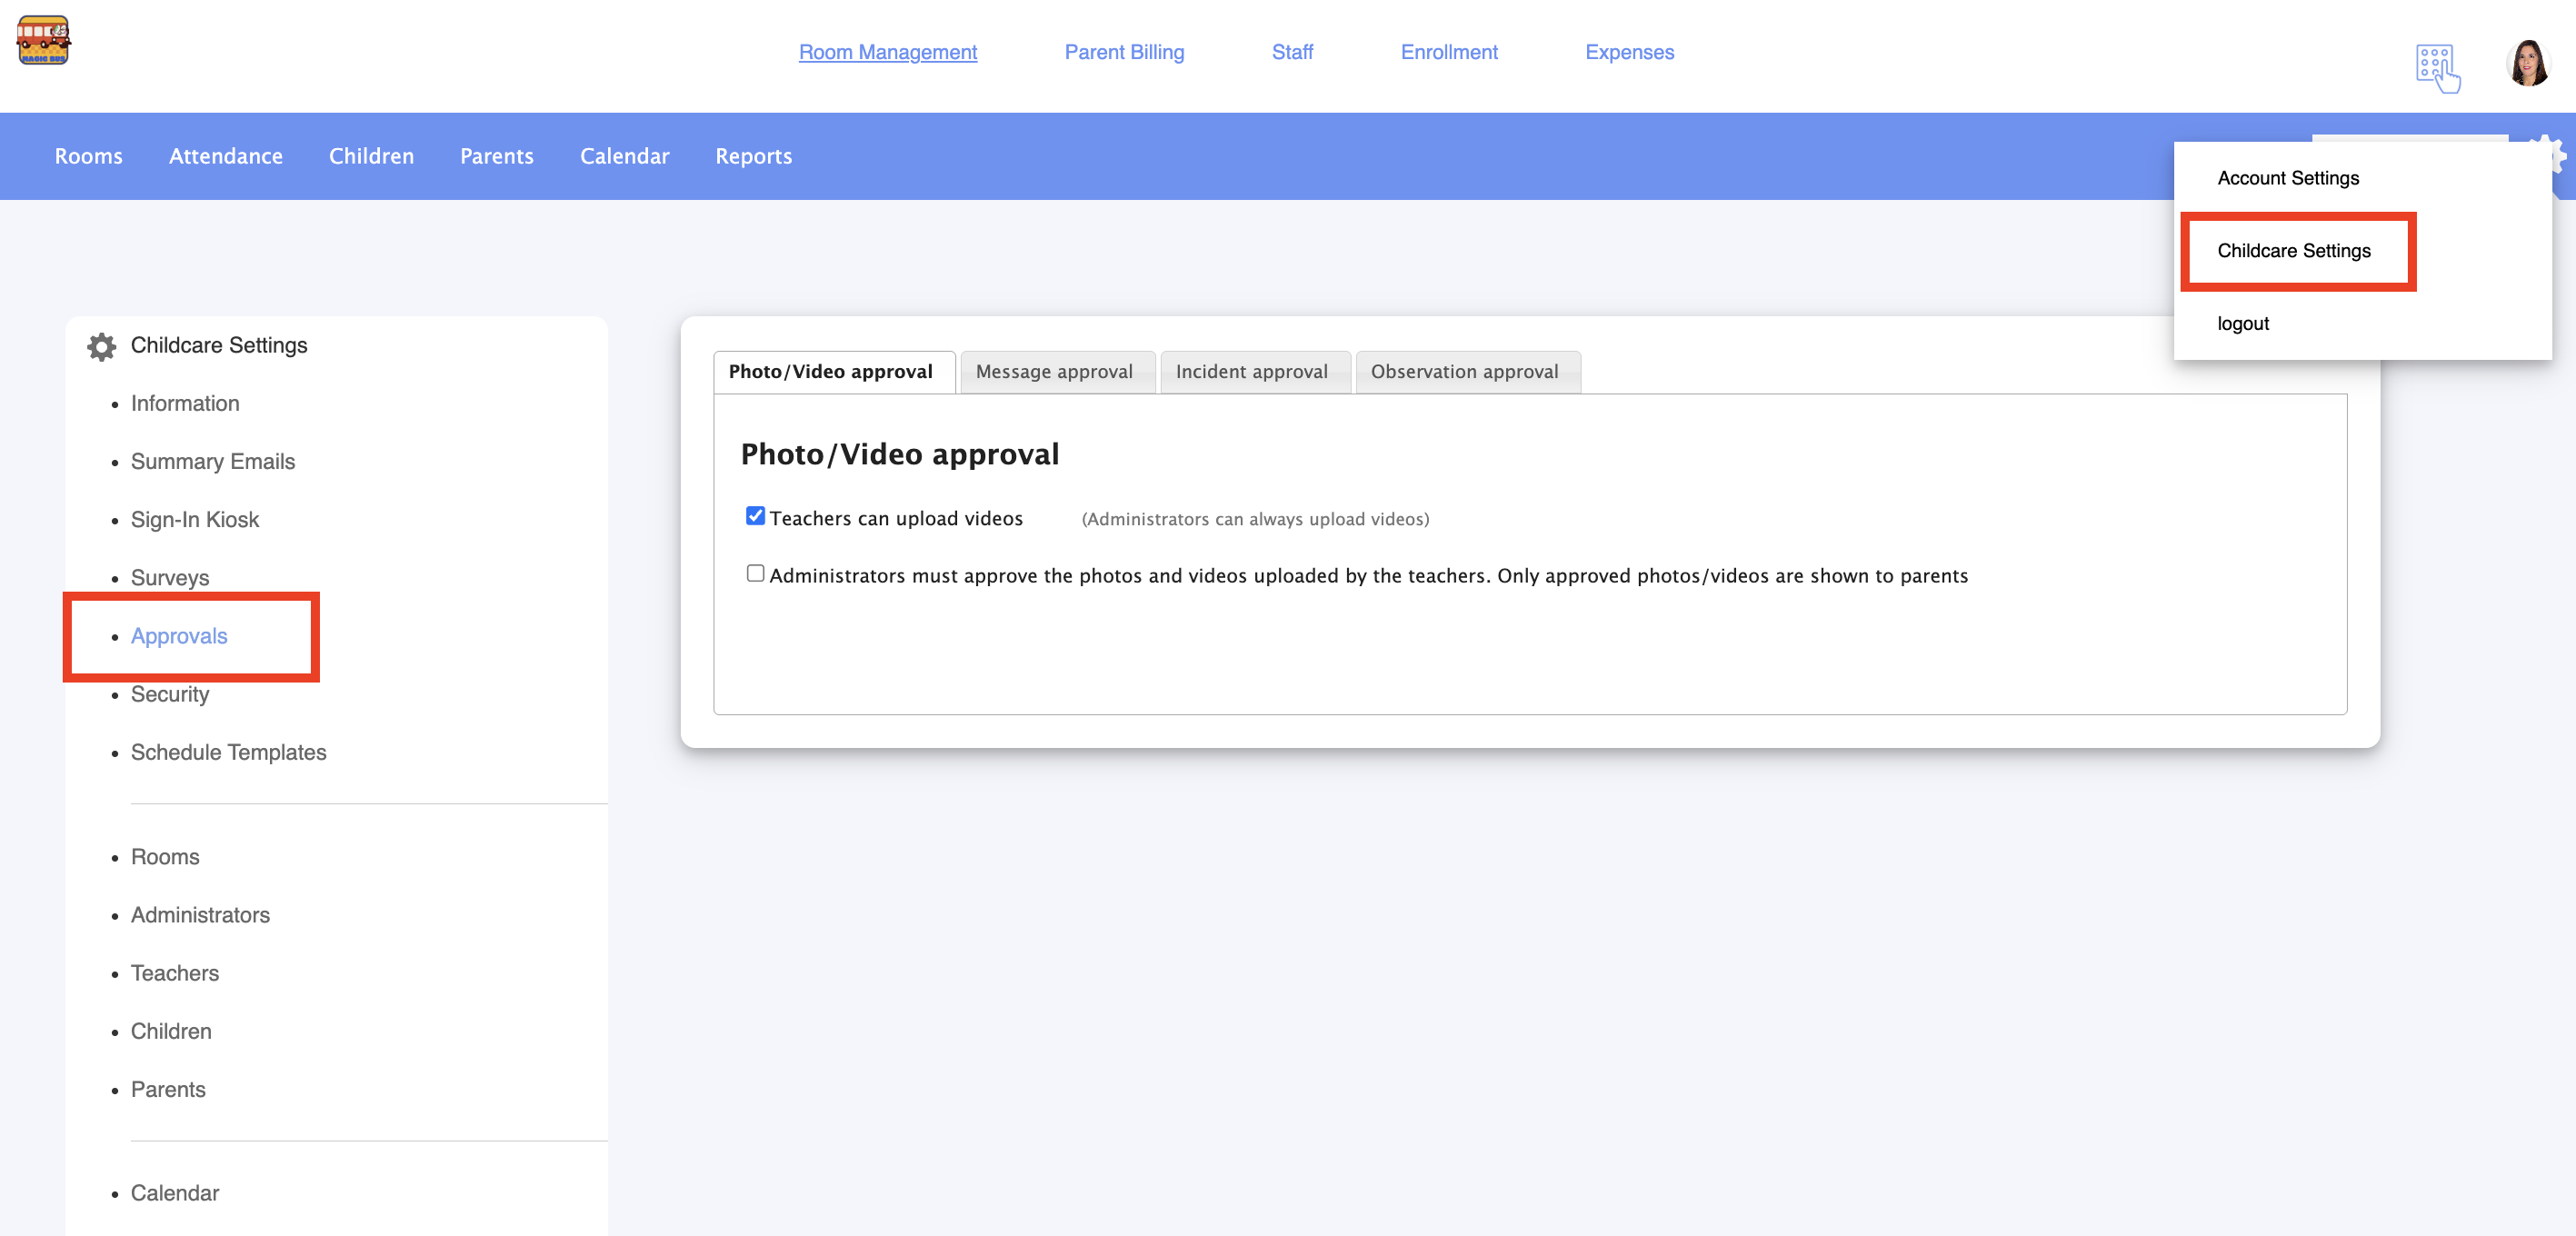Viewport: 2576px width, 1236px height.
Task: Choose Account Settings from dropdown menu
Action: 2288,178
